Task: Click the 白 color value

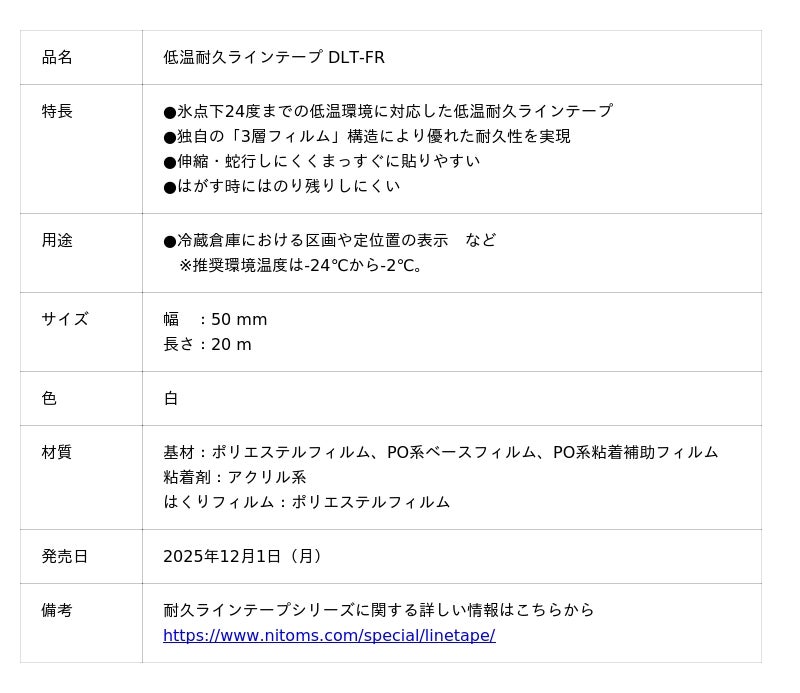Action: pyautogui.click(x=171, y=398)
